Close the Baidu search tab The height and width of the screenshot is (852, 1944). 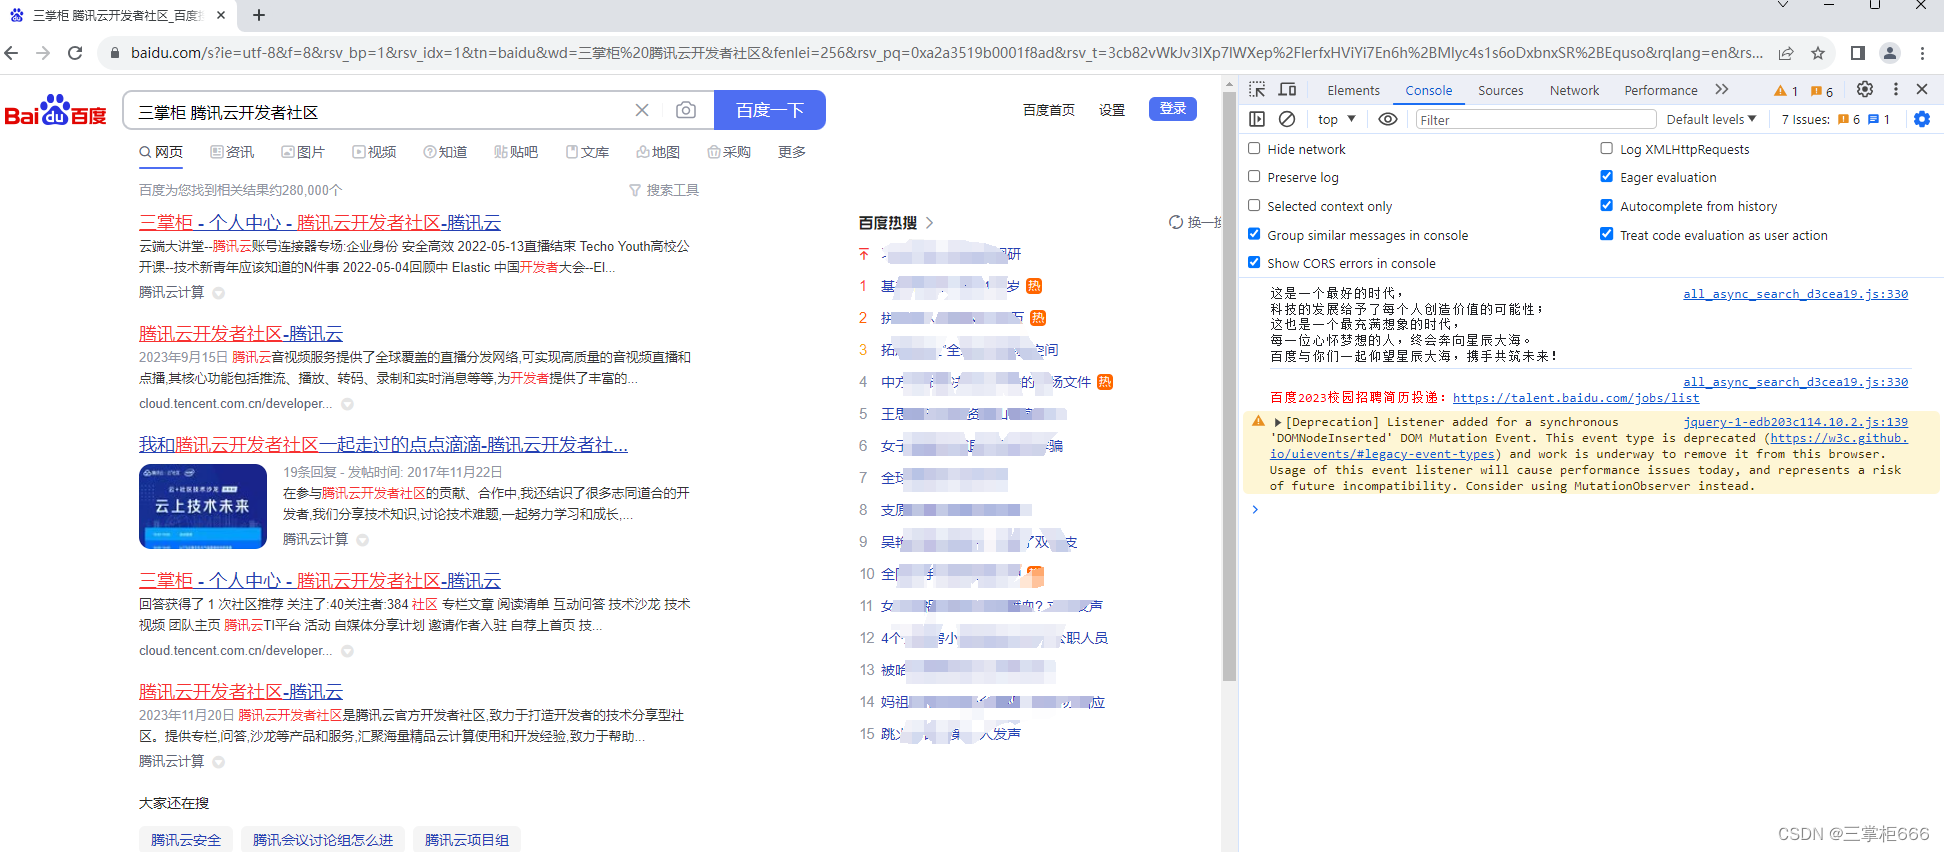pyautogui.click(x=221, y=15)
